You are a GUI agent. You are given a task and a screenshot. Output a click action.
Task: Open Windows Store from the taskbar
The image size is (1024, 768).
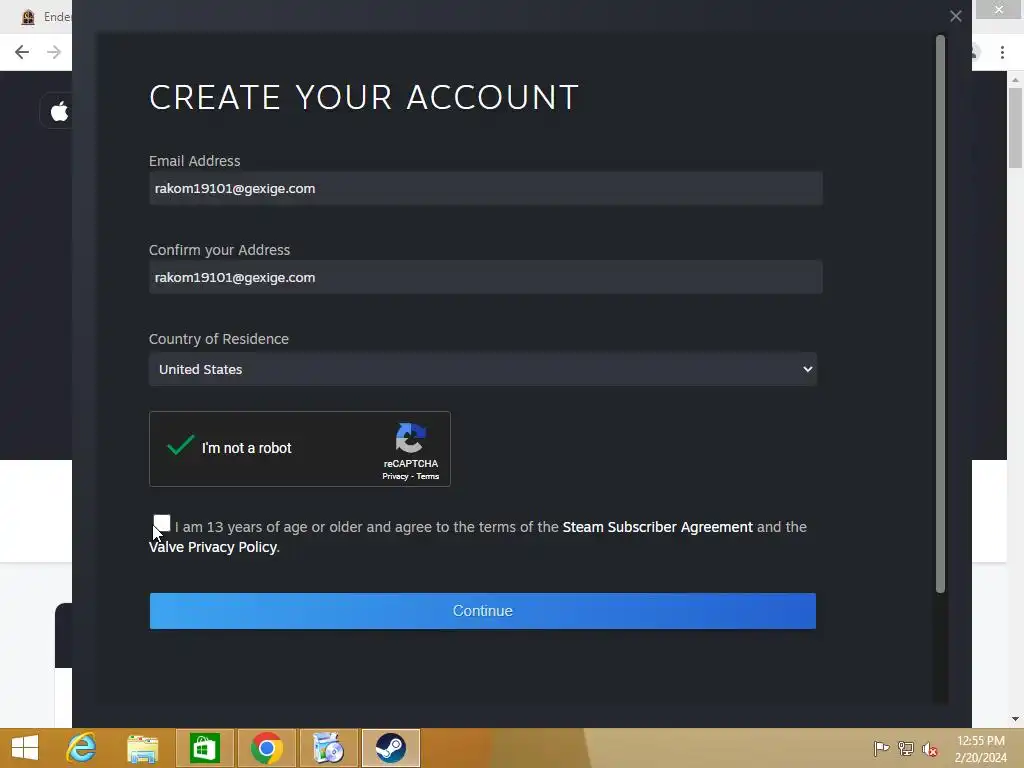tap(204, 748)
